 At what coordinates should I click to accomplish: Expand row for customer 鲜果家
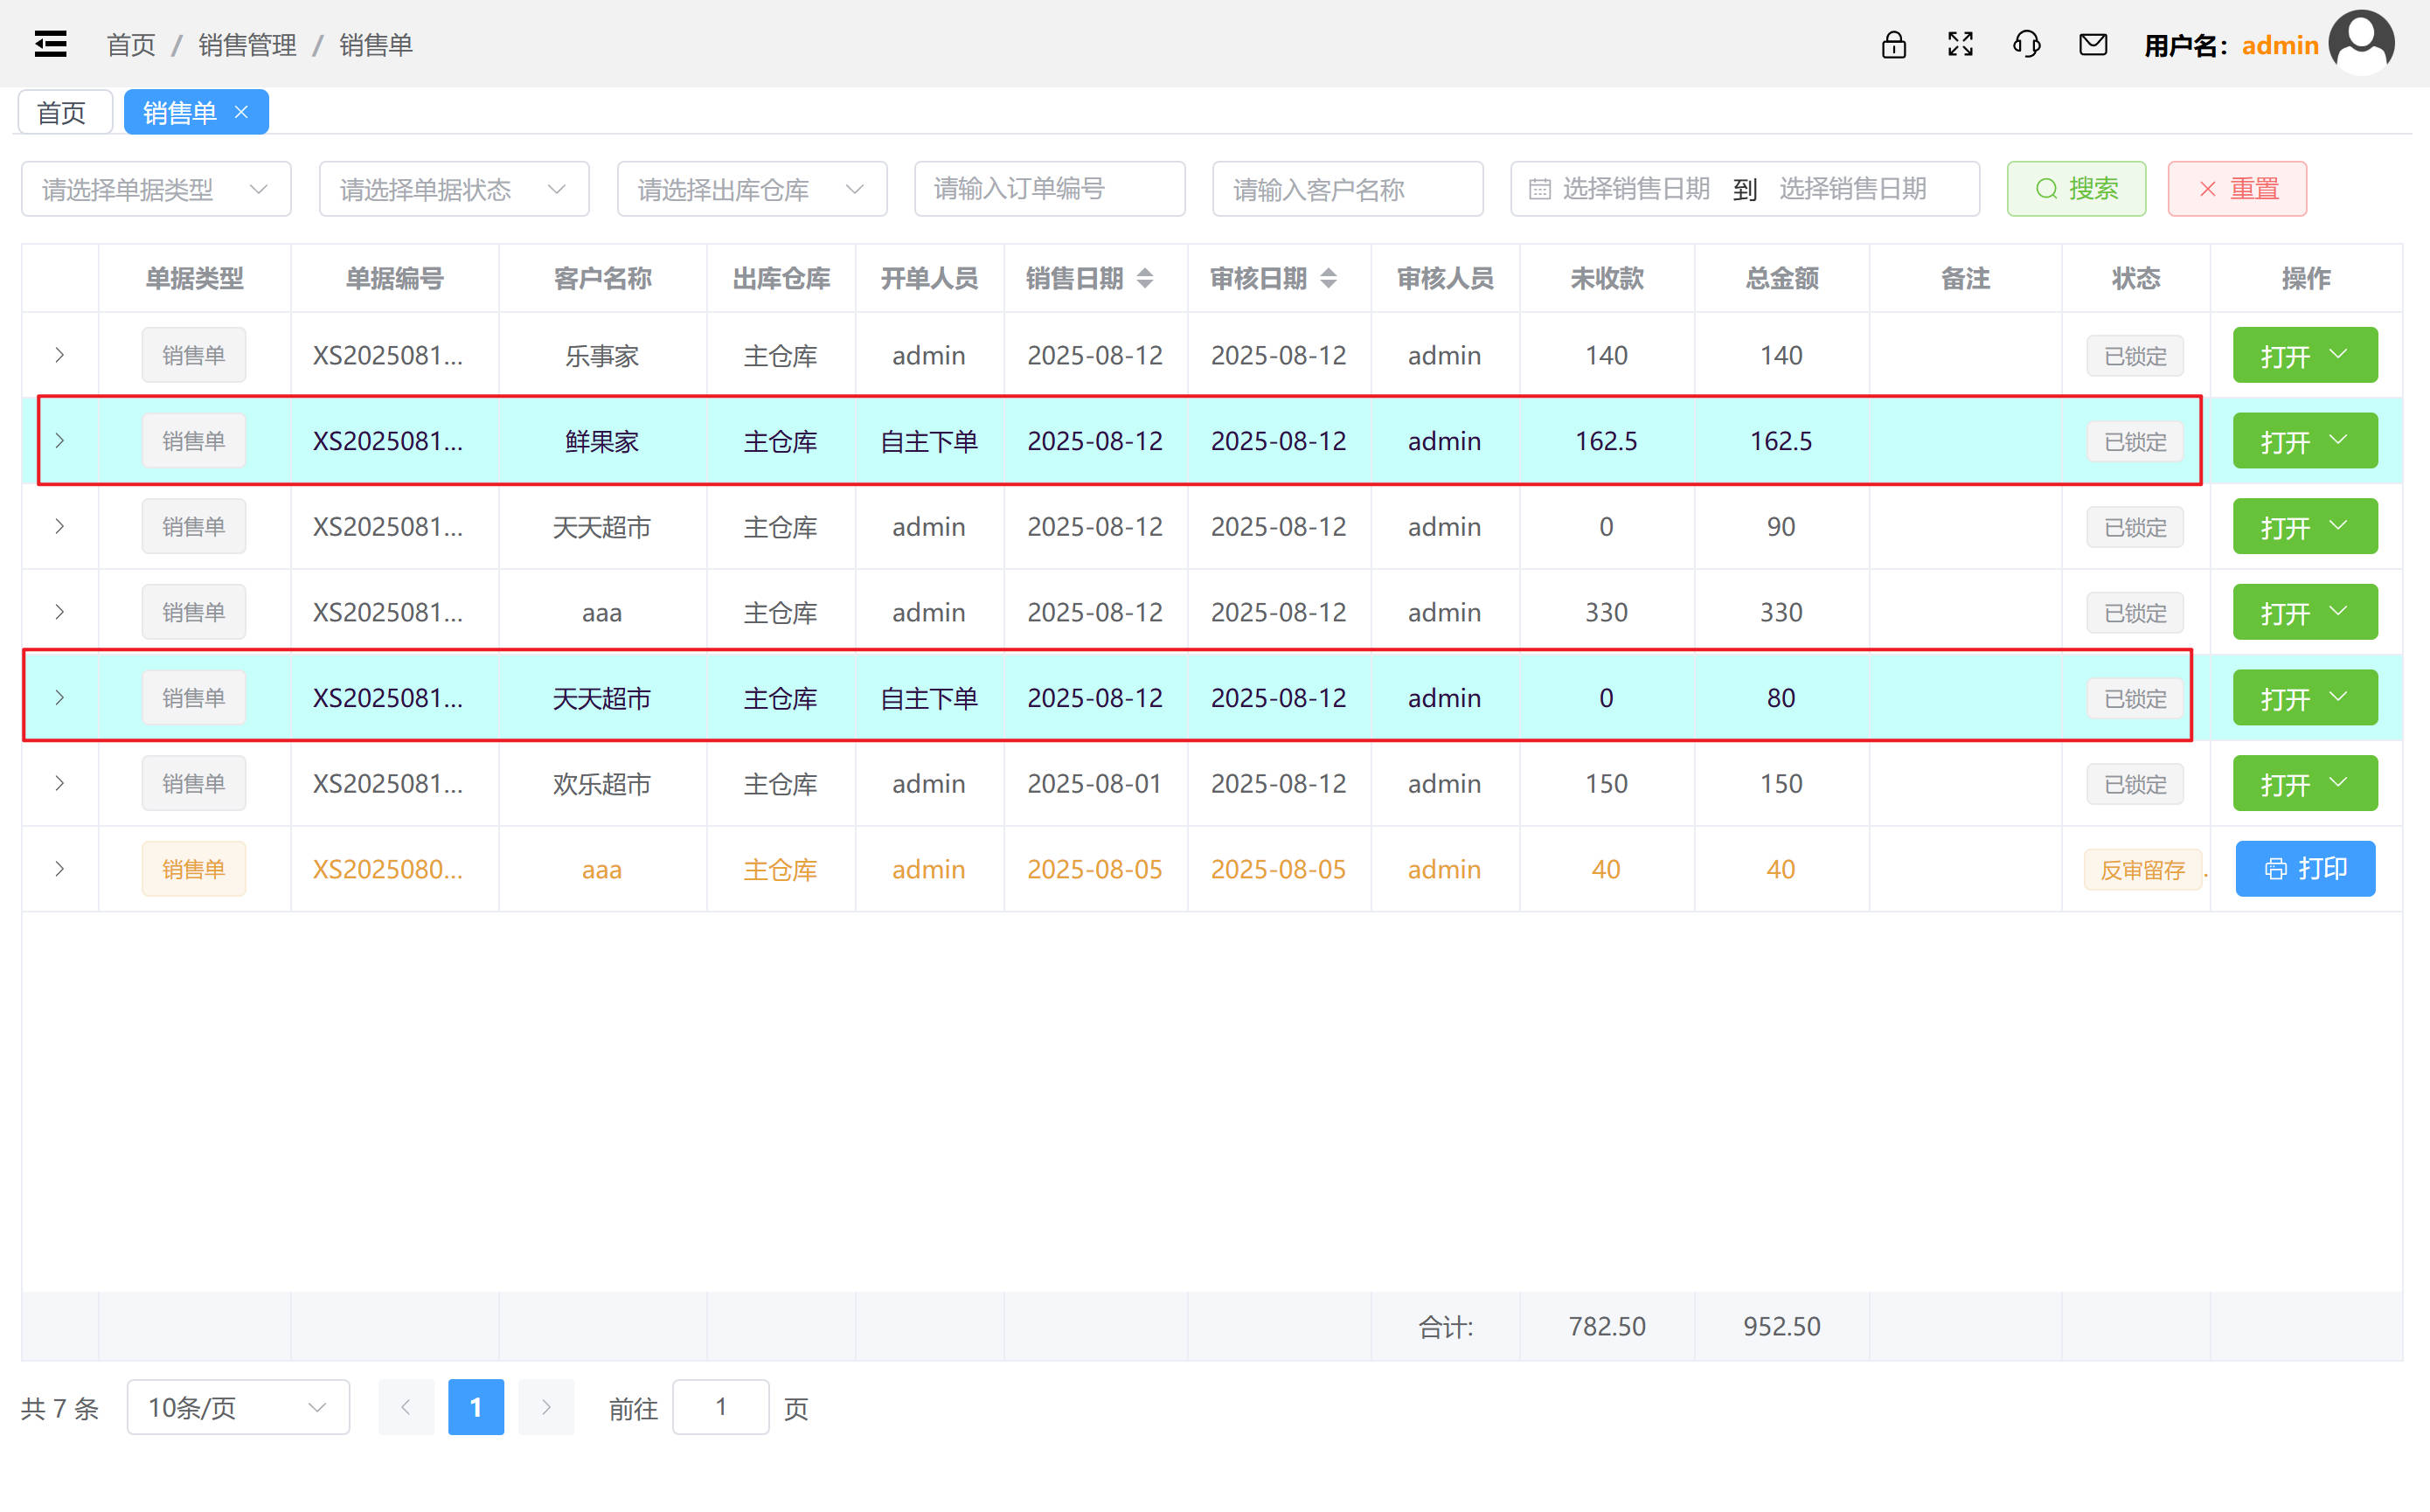[60, 441]
